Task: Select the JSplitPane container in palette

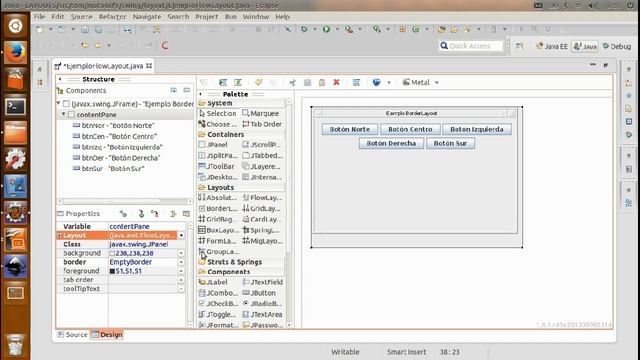Action: (218, 156)
